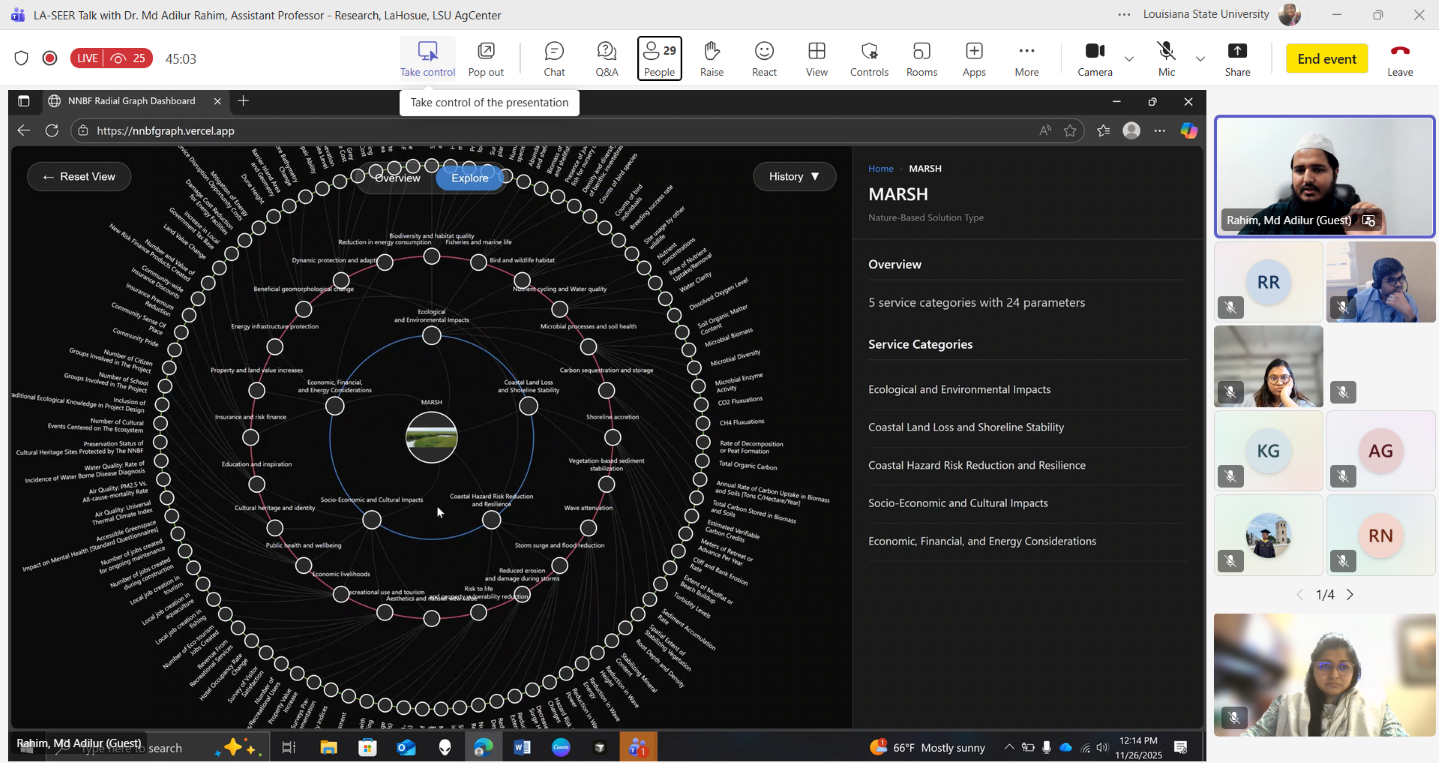1439x763 pixels.
Task: Expand the camera options dropdown arrow
Action: 1129,59
